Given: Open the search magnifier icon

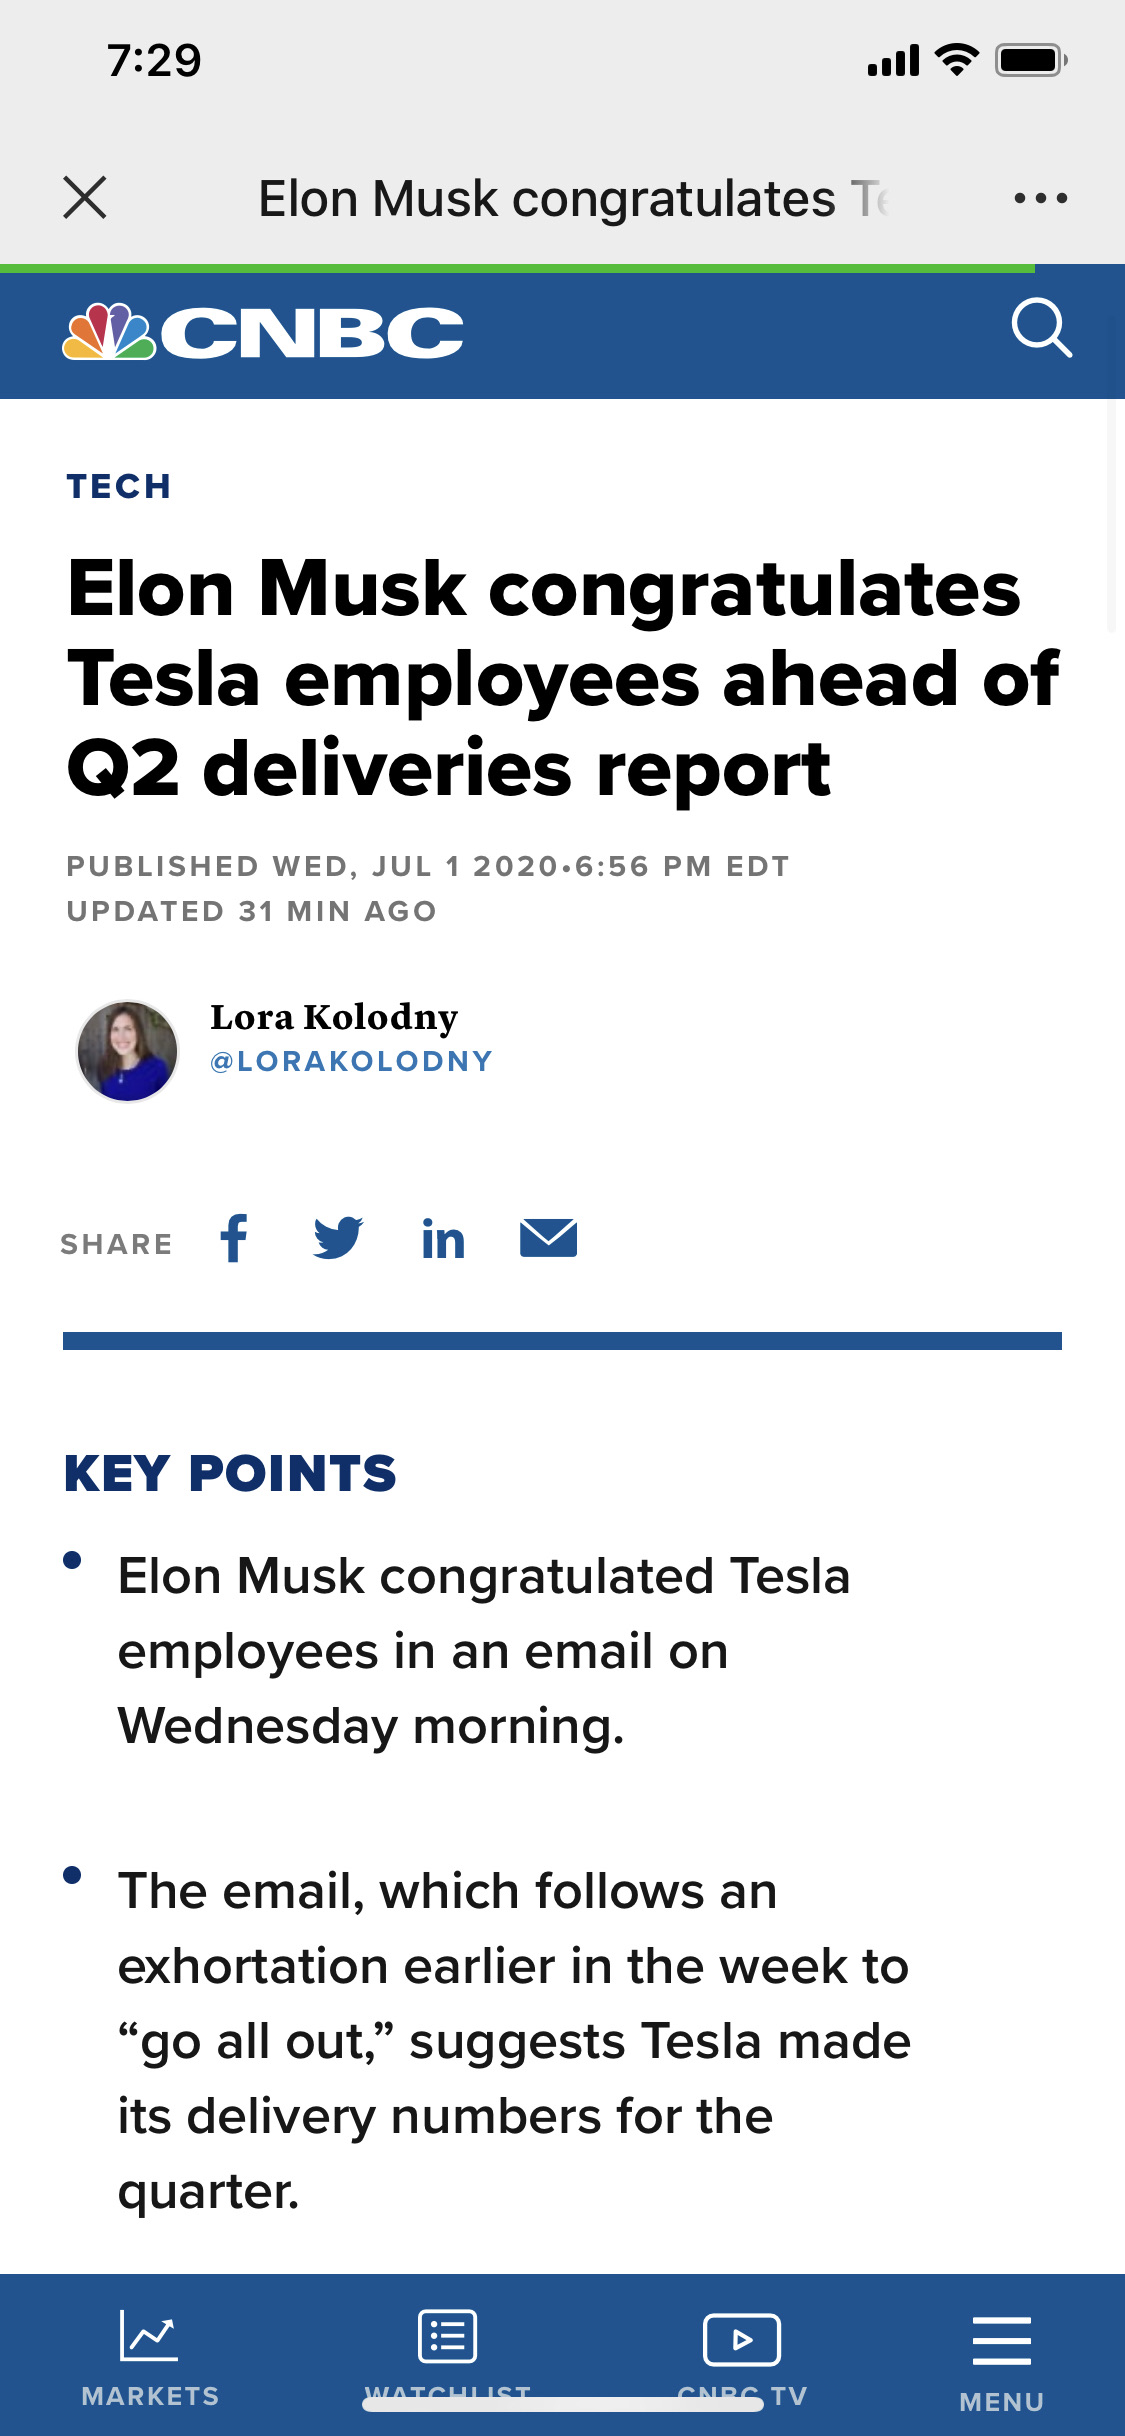Looking at the screenshot, I should pyautogui.click(x=1041, y=327).
